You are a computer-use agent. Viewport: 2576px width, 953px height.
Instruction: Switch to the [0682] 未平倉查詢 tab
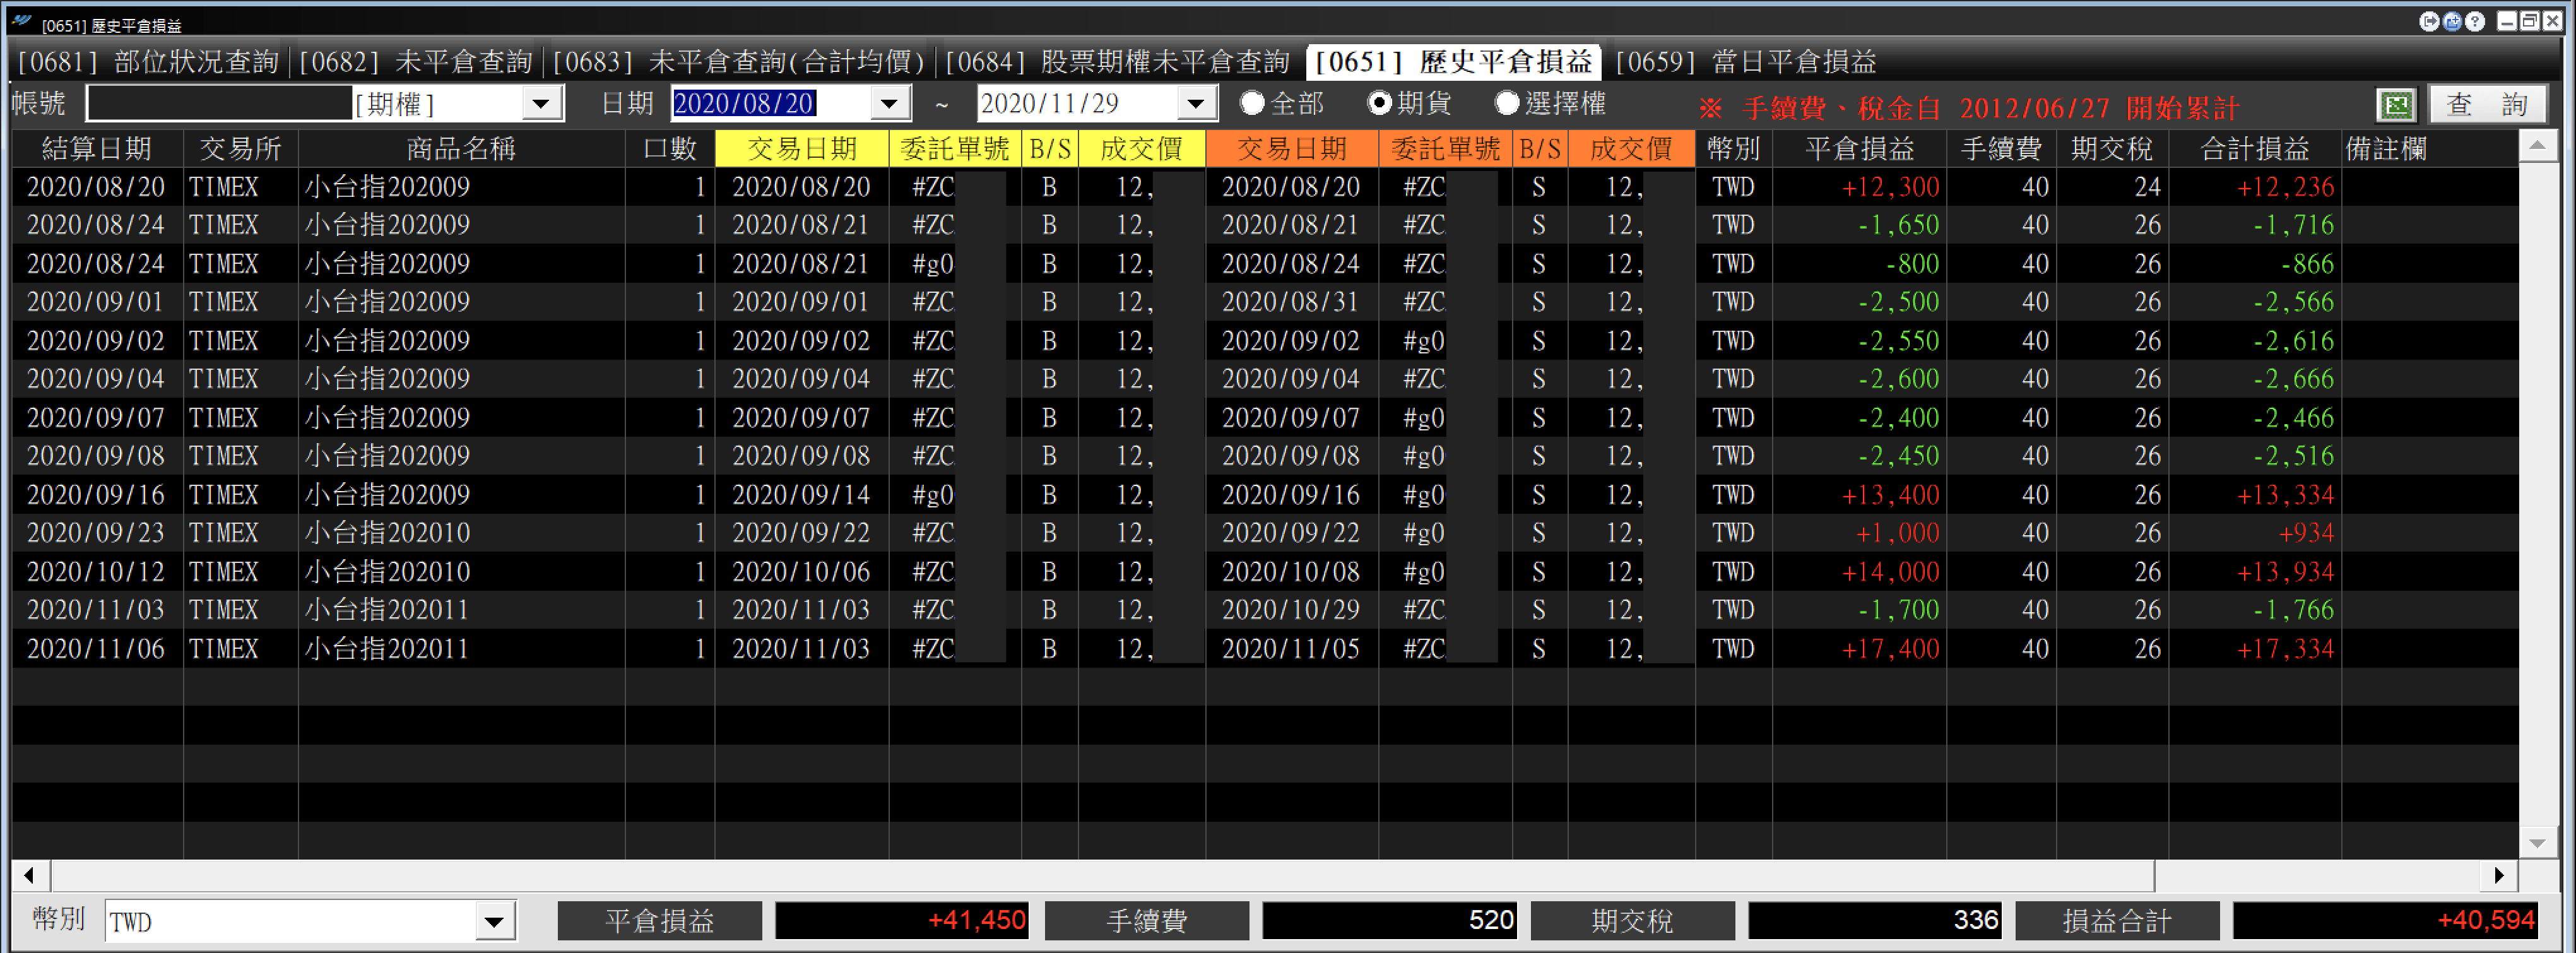pos(415,62)
